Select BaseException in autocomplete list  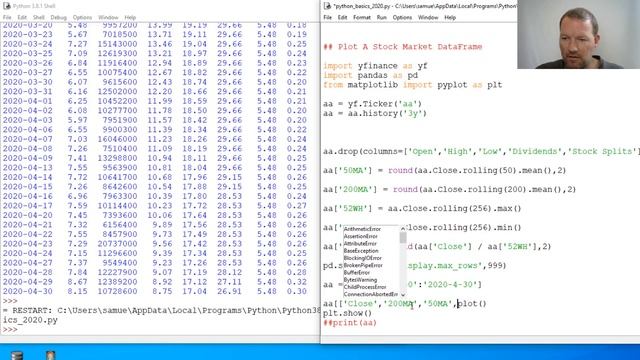tap(361, 251)
